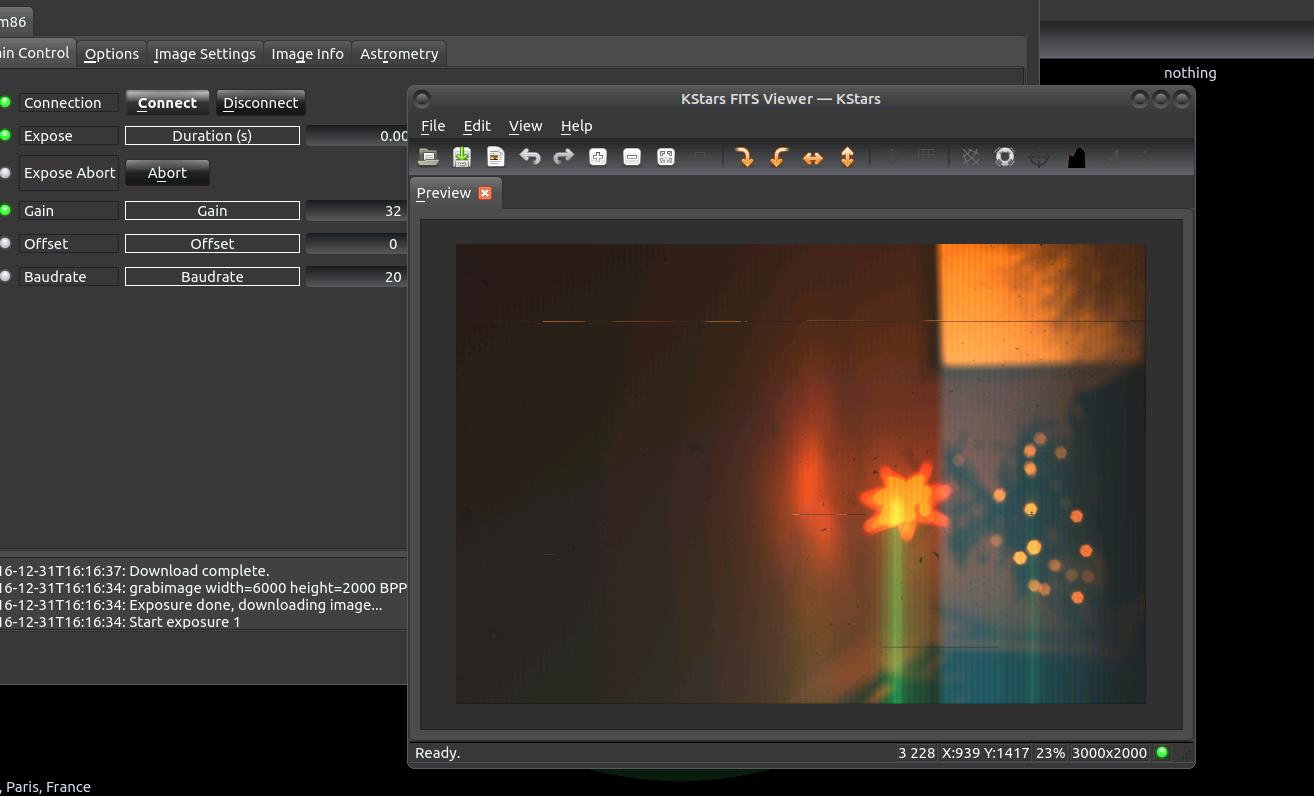The image size is (1314, 796).
Task: Abort the current exposure
Action: [x=167, y=173]
